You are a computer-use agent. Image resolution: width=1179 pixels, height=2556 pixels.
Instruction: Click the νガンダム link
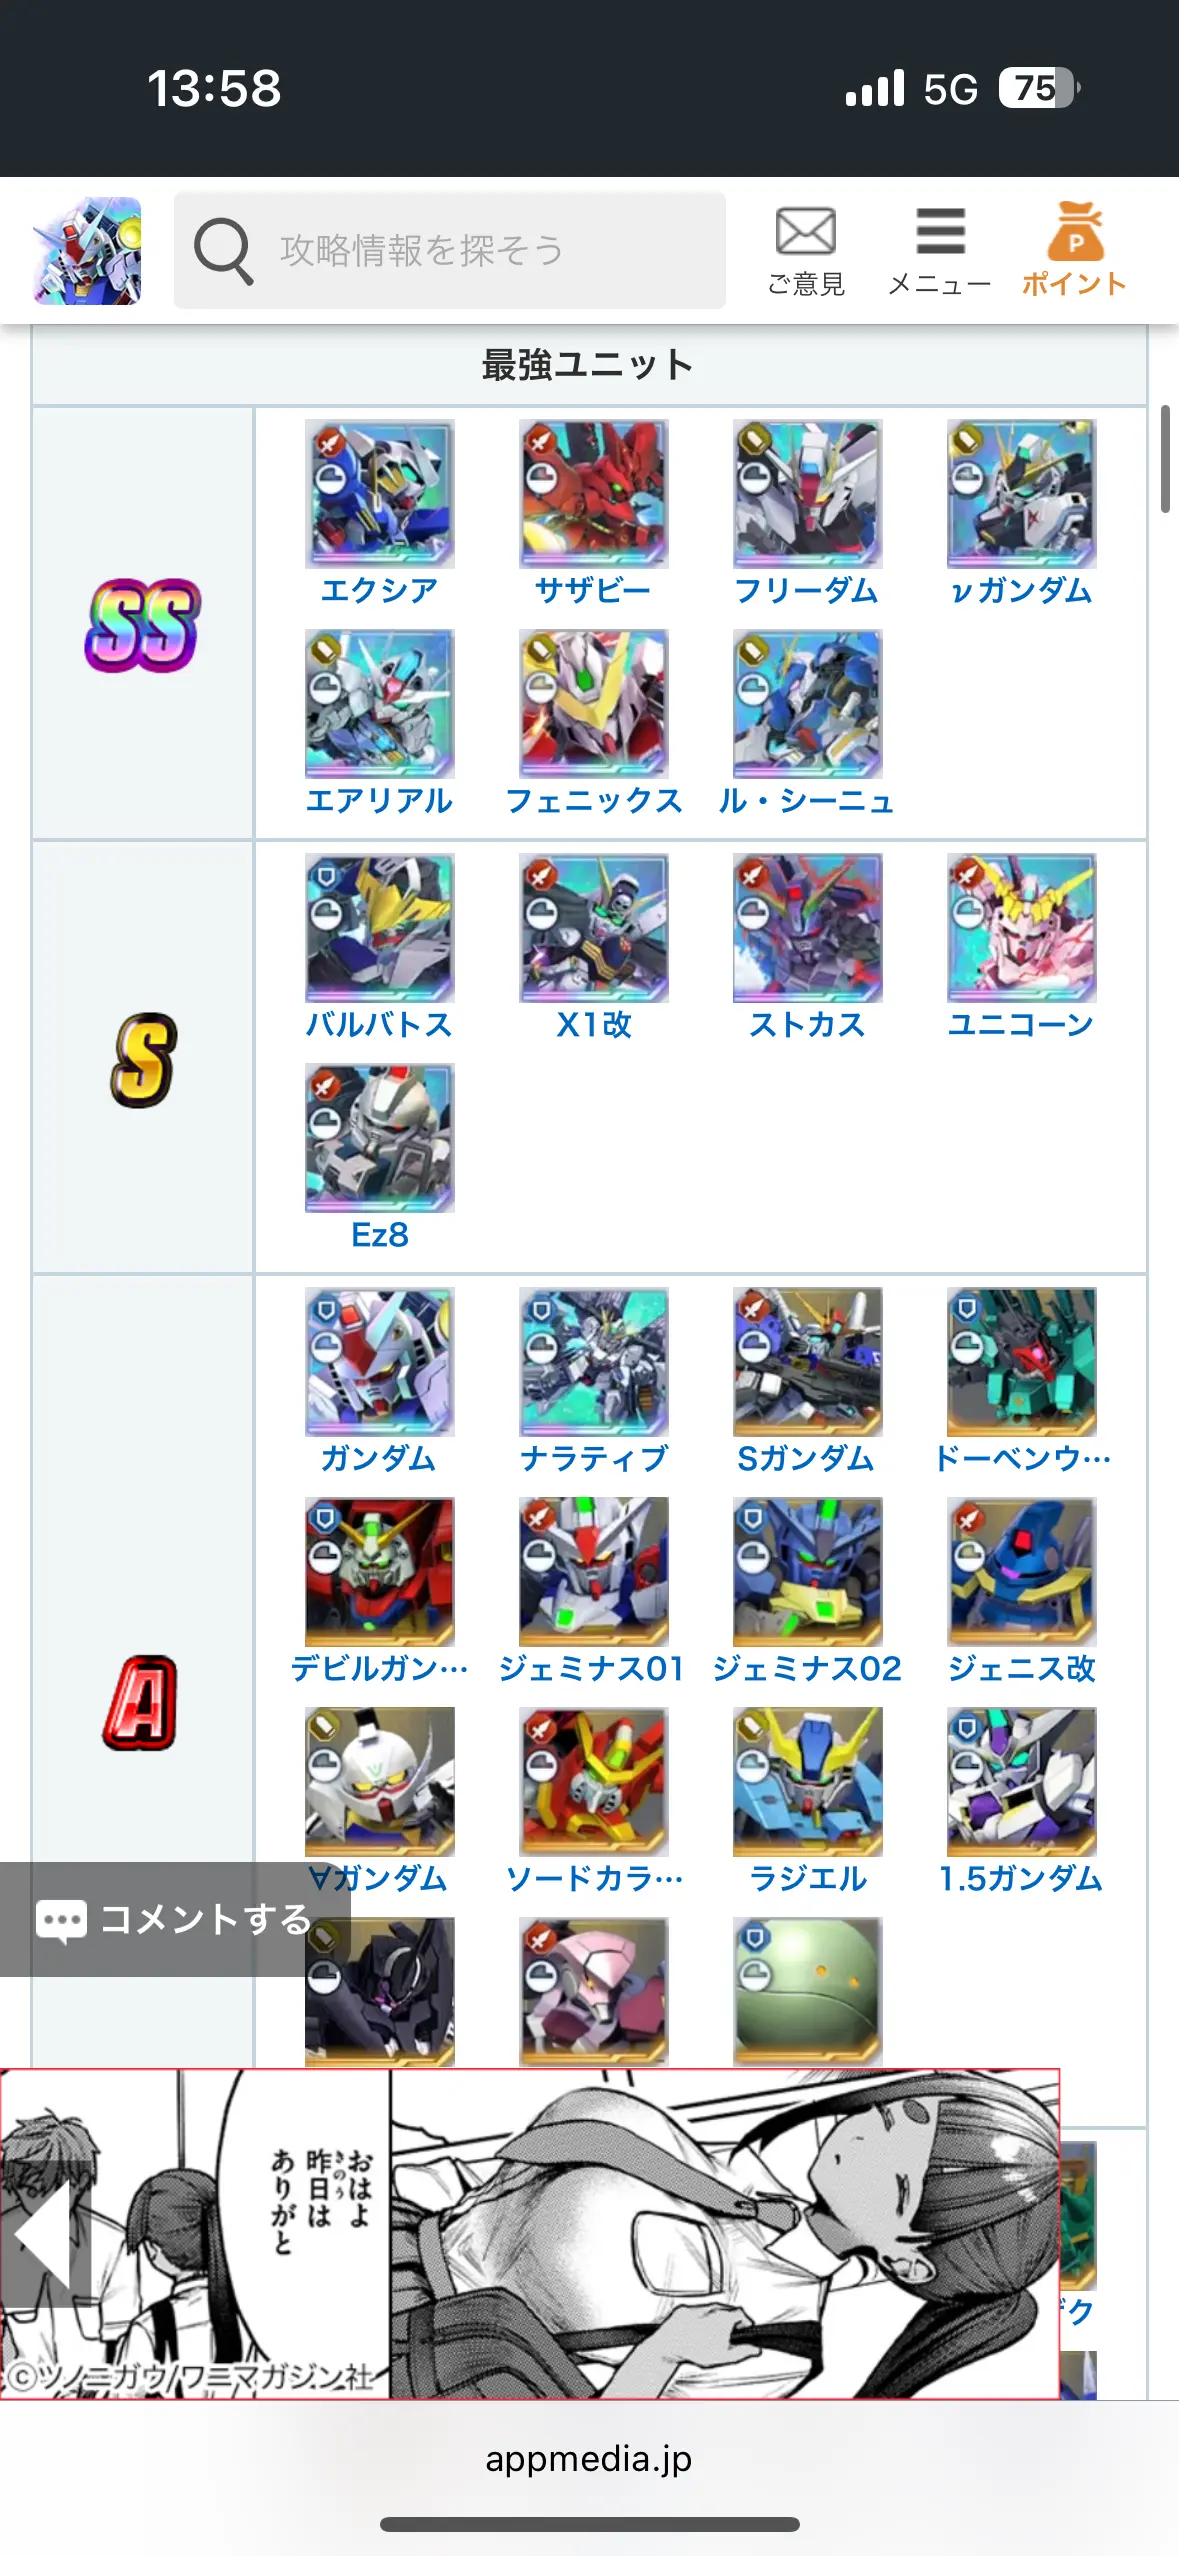[x=1021, y=590]
